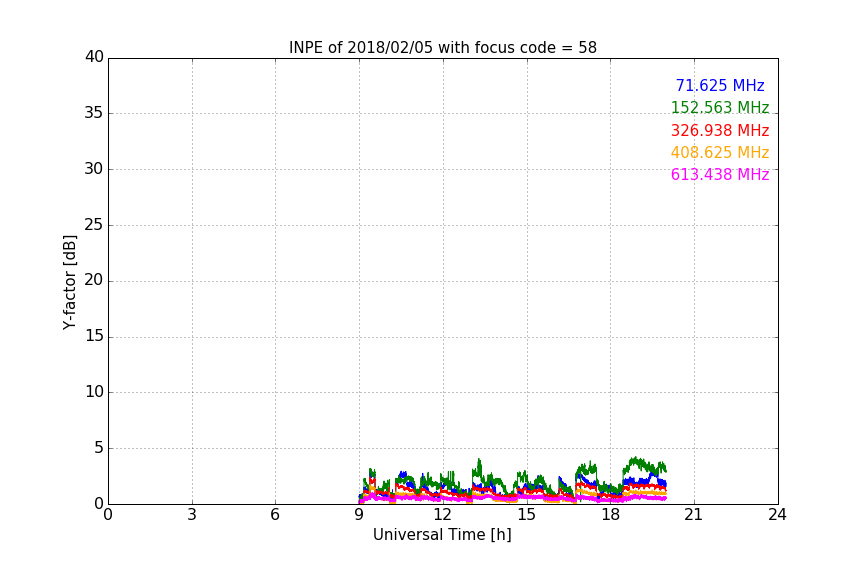Select the green 152.563 MHz legend label
Viewport: 864px width, 576px height.
coord(720,107)
